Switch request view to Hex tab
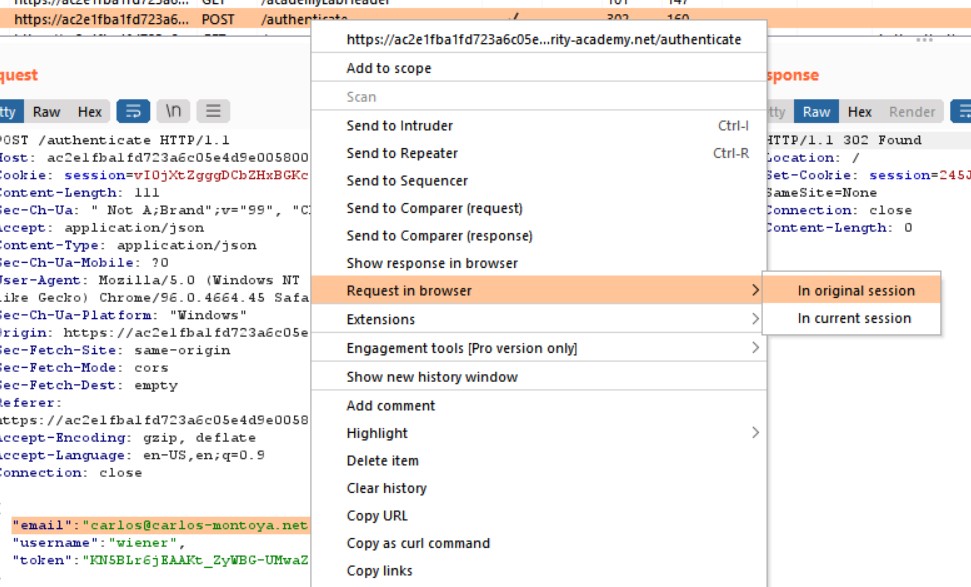971x587 pixels. click(90, 112)
